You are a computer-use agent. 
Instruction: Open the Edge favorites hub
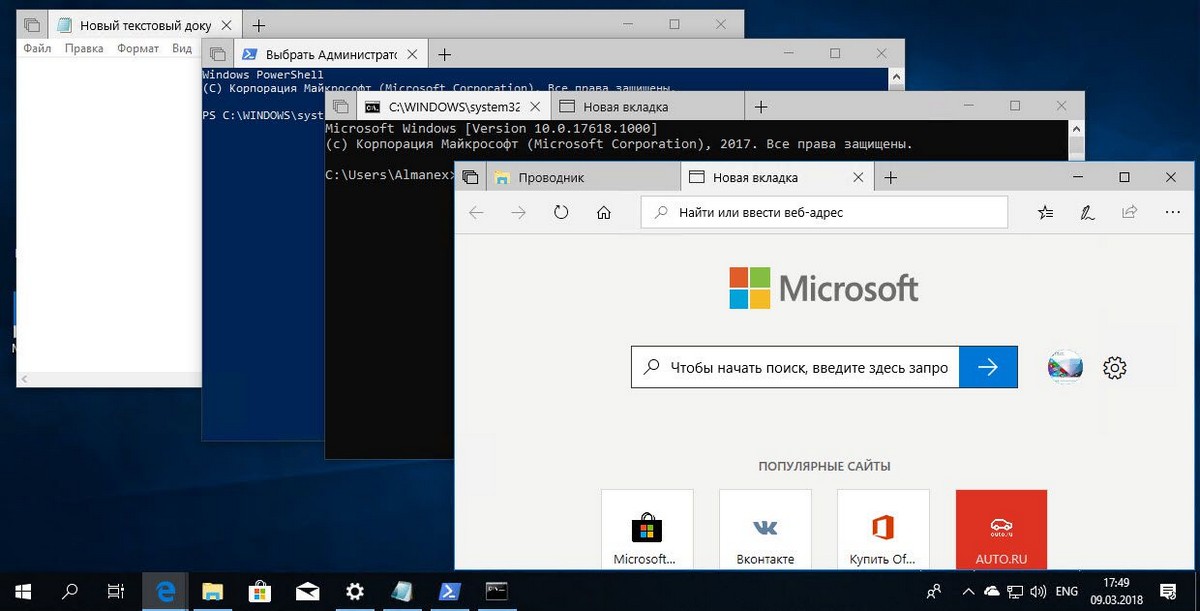[x=1045, y=212]
